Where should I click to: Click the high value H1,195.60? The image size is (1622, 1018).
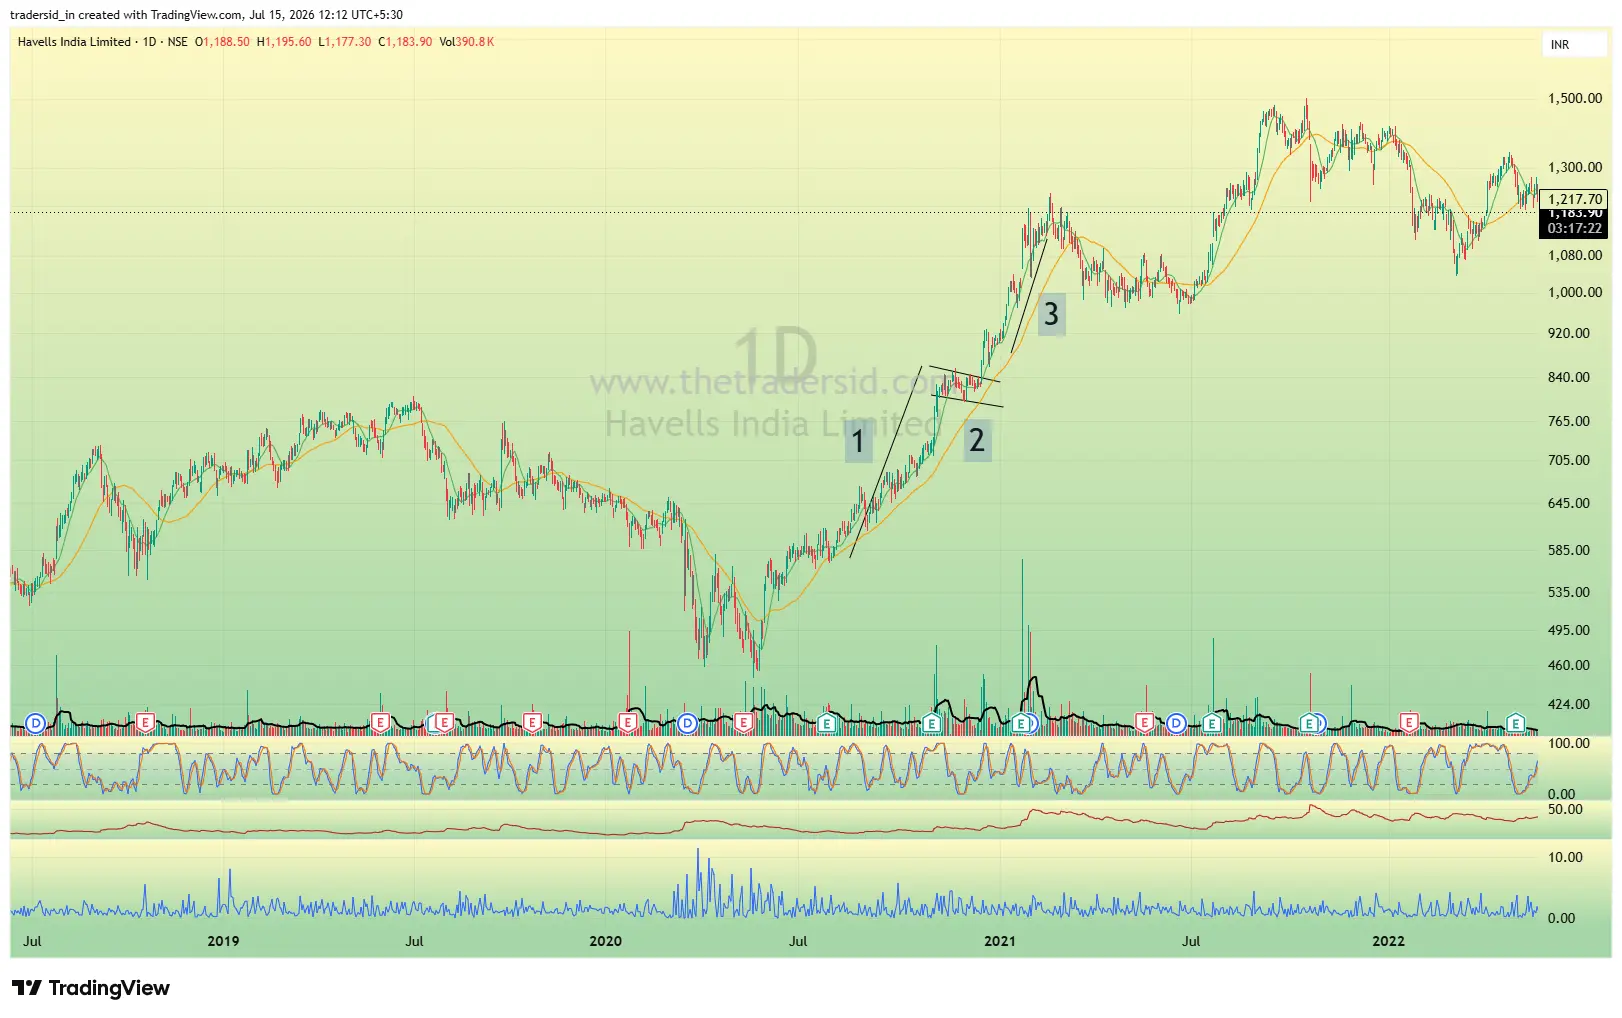click(x=284, y=42)
